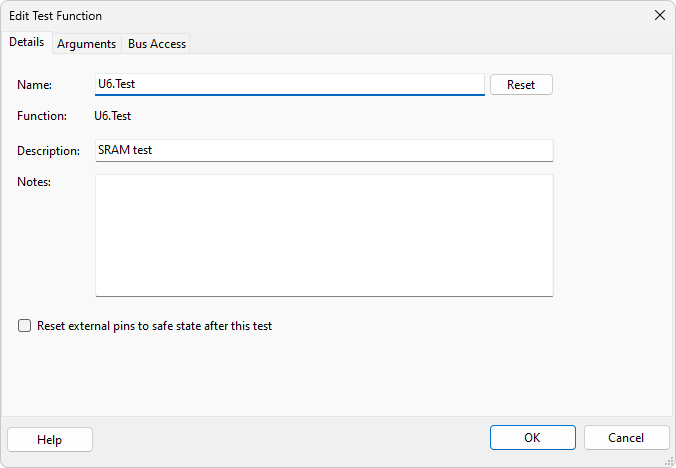Click inside the empty Notes text area
Viewport: 676px width, 468px height.
click(323, 235)
